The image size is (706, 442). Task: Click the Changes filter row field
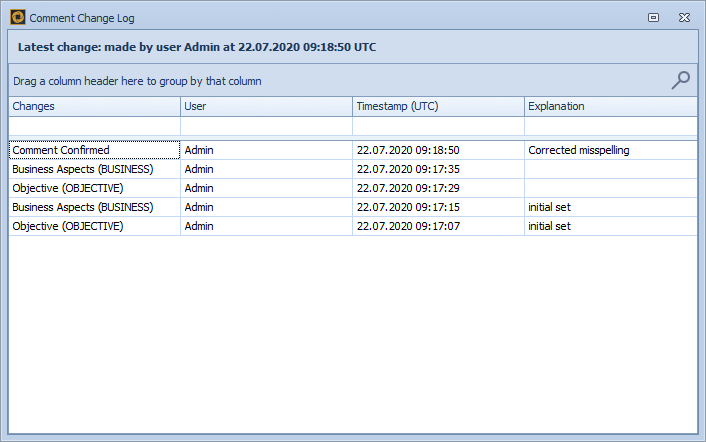(95, 127)
